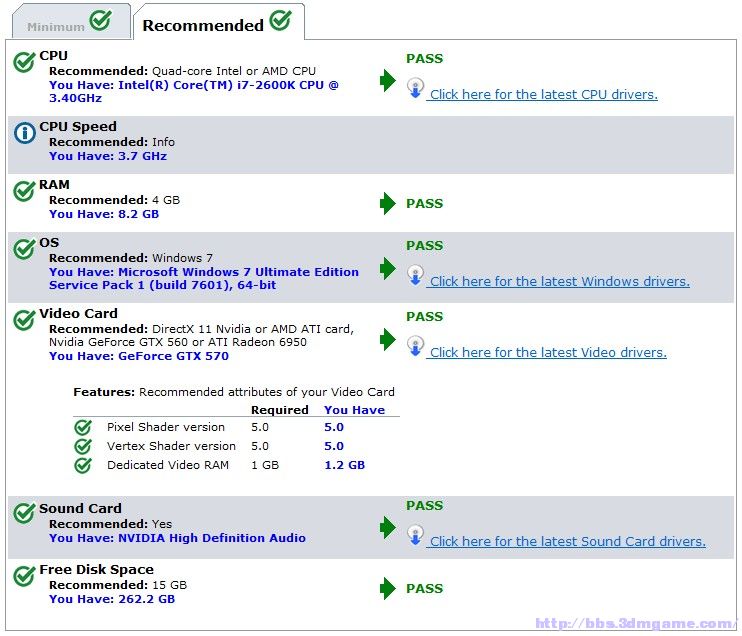Click the CPU drivers download icon

point(415,88)
